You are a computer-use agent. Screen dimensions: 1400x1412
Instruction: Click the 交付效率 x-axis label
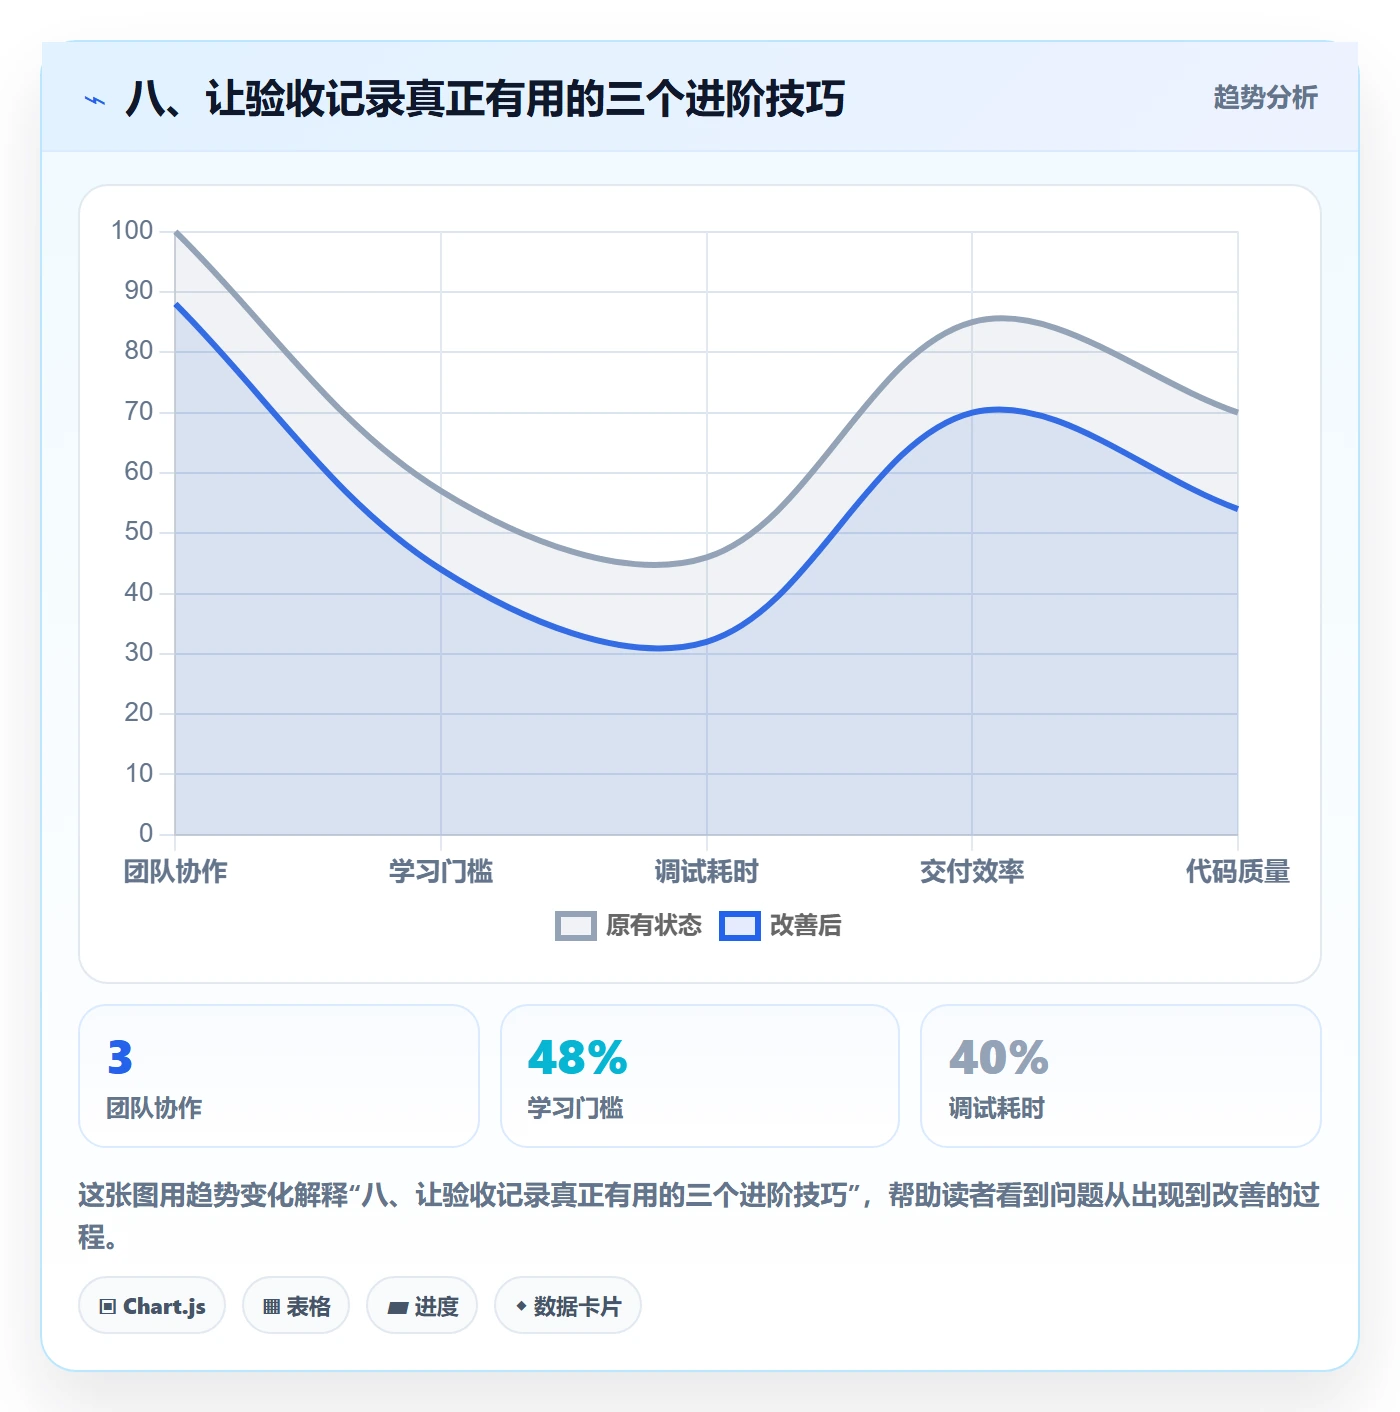pos(972,872)
